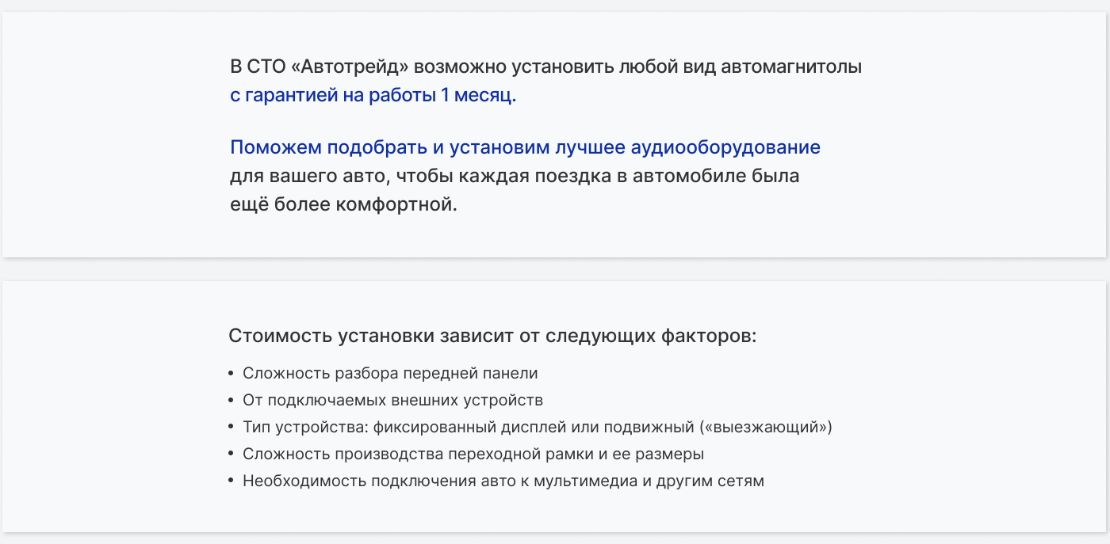Click bullet before "Сложность производства переходной рамки"
This screenshot has height=544, width=1110.
[232, 454]
